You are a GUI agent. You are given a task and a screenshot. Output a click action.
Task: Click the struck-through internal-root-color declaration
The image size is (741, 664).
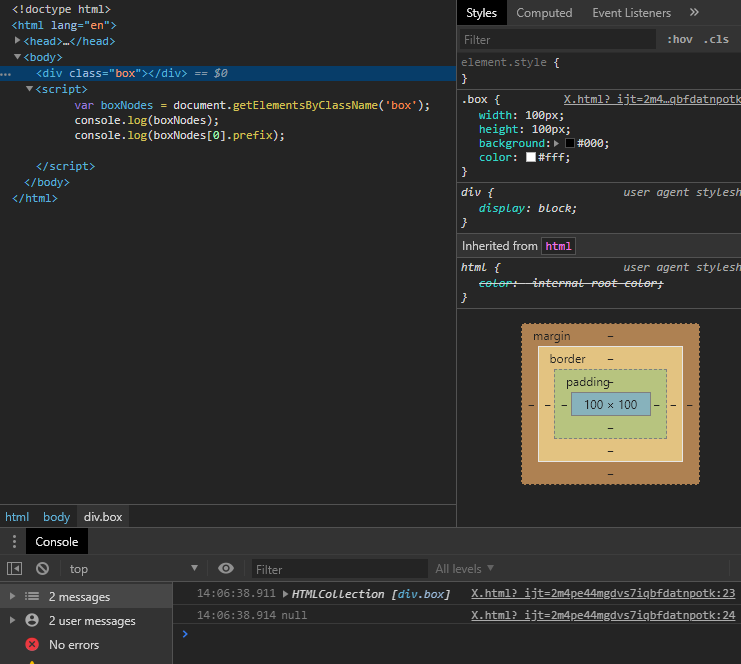tap(571, 283)
